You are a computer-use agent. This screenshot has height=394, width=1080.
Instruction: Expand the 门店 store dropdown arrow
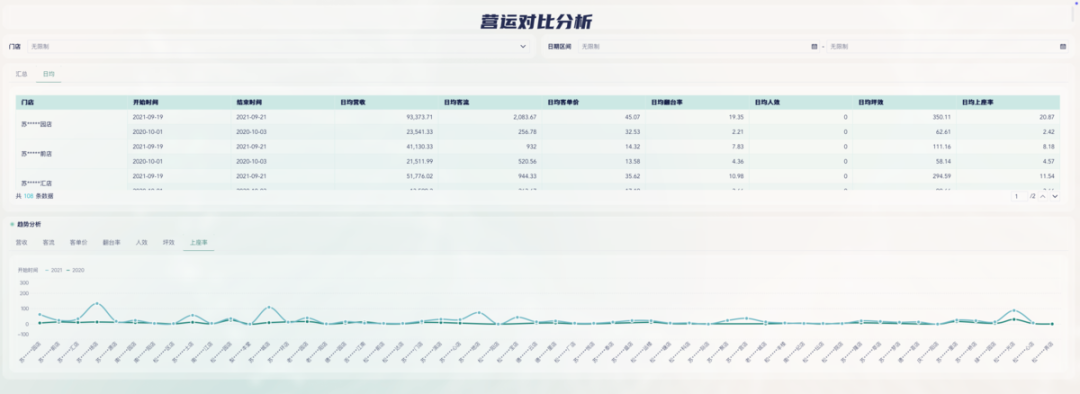tap(523, 47)
